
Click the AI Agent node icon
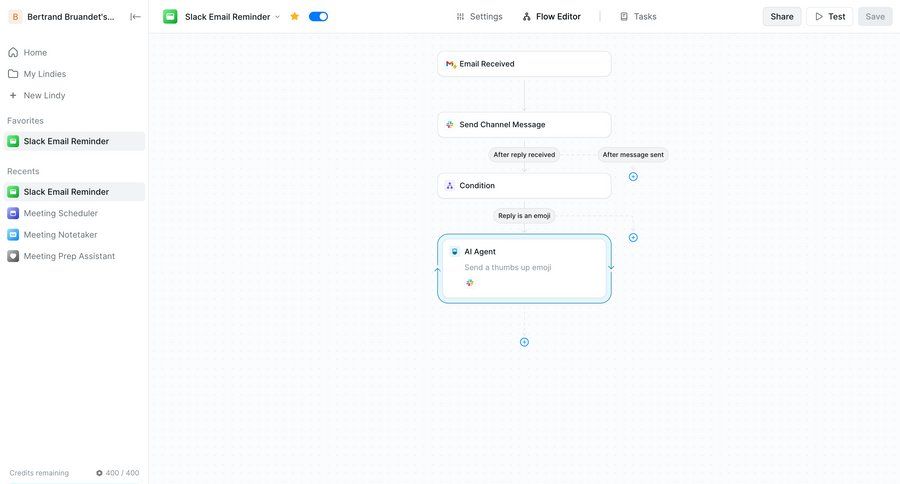(x=455, y=251)
